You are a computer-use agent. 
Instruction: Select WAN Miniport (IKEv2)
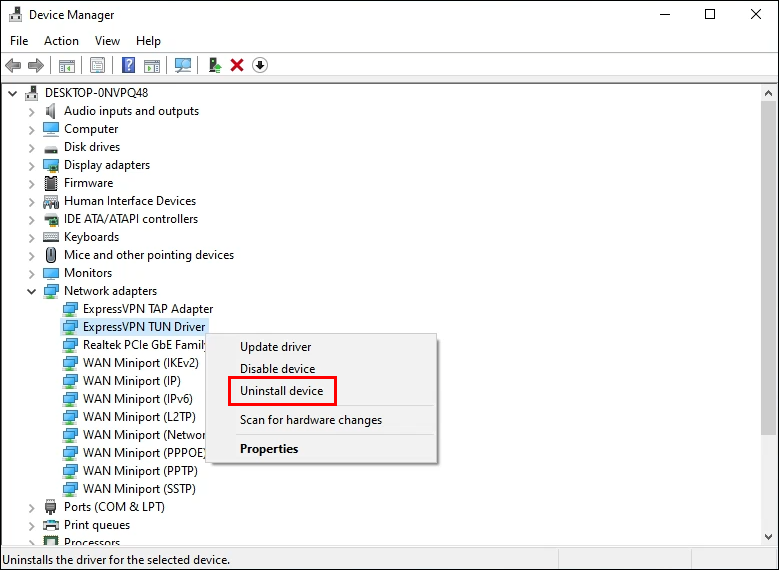(x=141, y=363)
